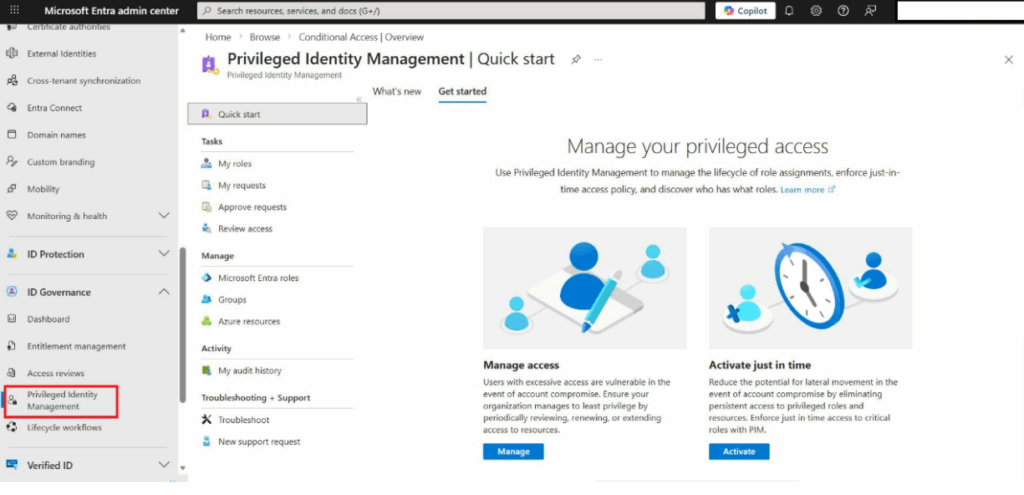Click the Entitlement management icon
Screen dimensions: 1024x495
(12, 346)
